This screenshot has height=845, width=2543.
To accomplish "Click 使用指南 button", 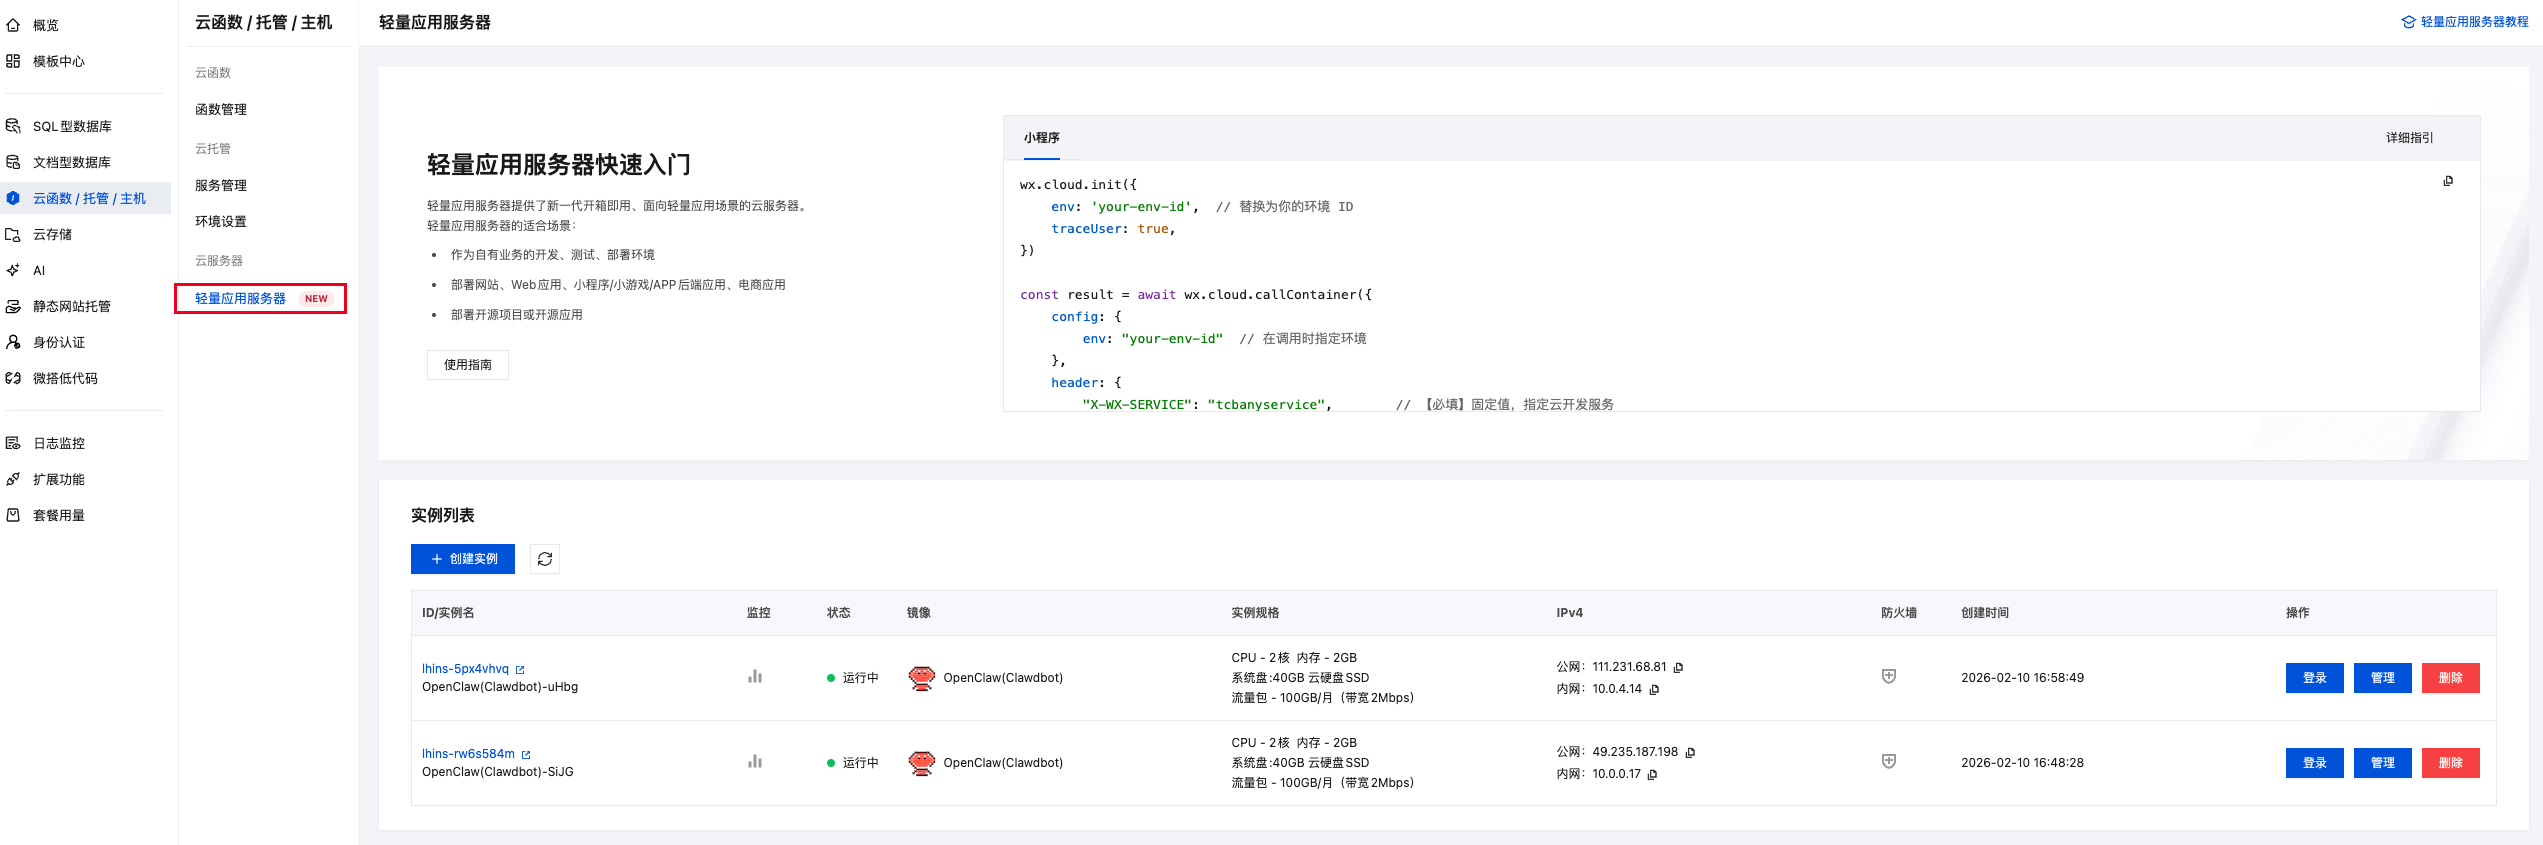I will coord(467,365).
